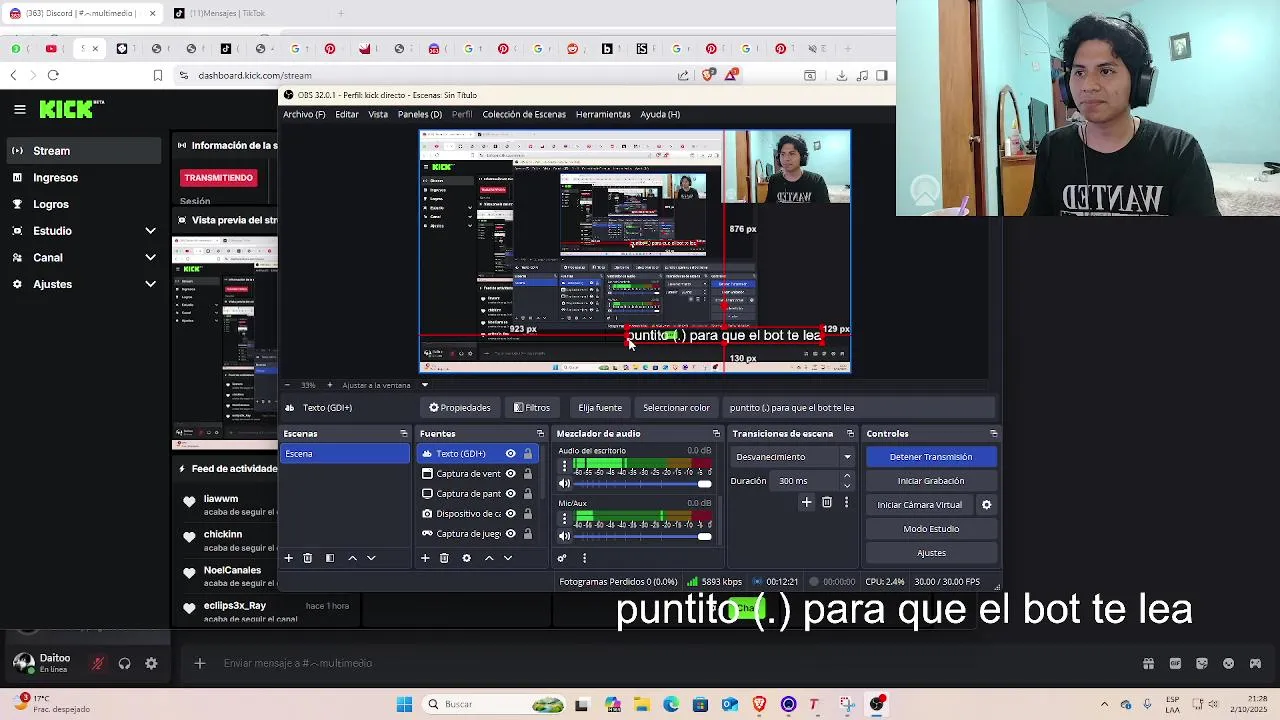Open advanced audio properties gear in the mixer footer
The image size is (1280, 720).
pos(562,558)
